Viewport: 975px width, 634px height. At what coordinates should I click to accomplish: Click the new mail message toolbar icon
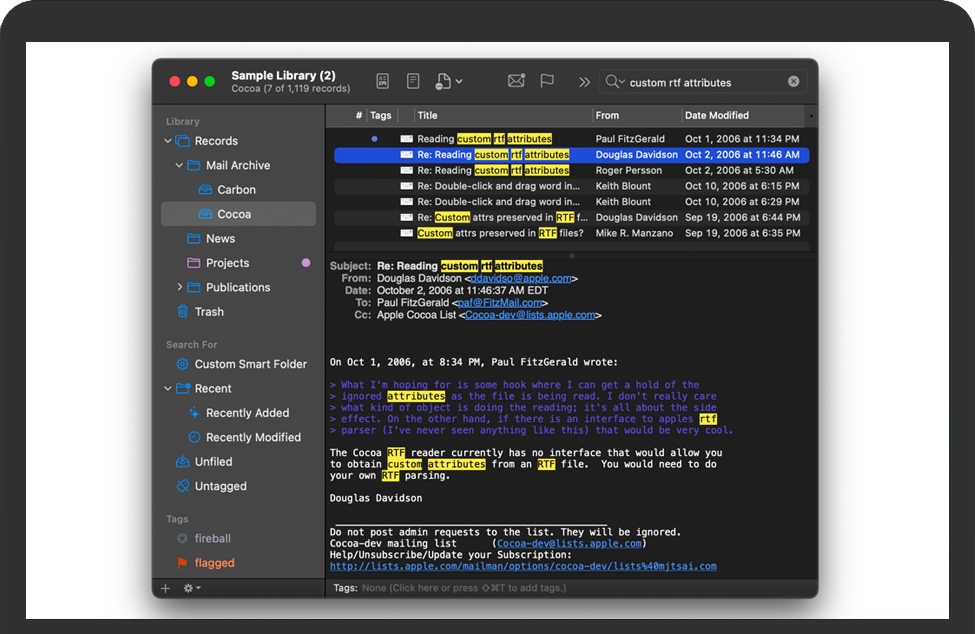coord(516,81)
